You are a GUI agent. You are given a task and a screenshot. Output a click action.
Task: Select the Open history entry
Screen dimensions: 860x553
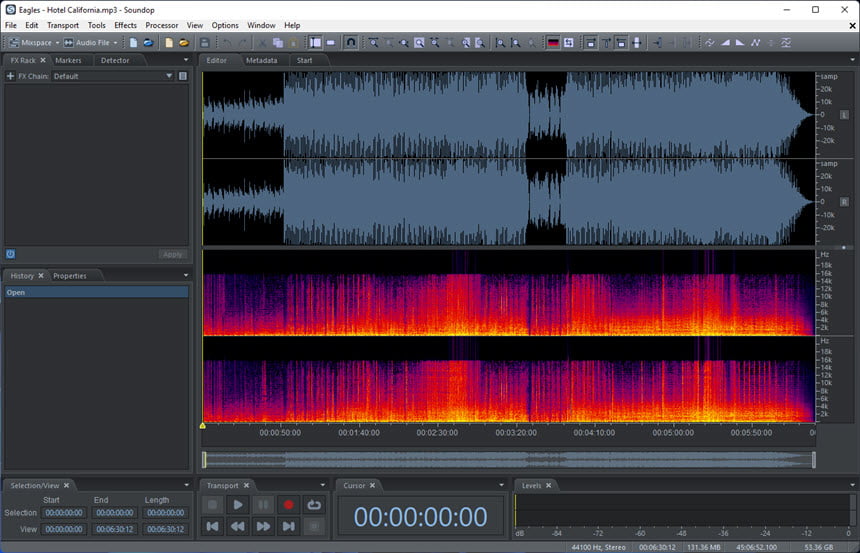[x=97, y=292]
